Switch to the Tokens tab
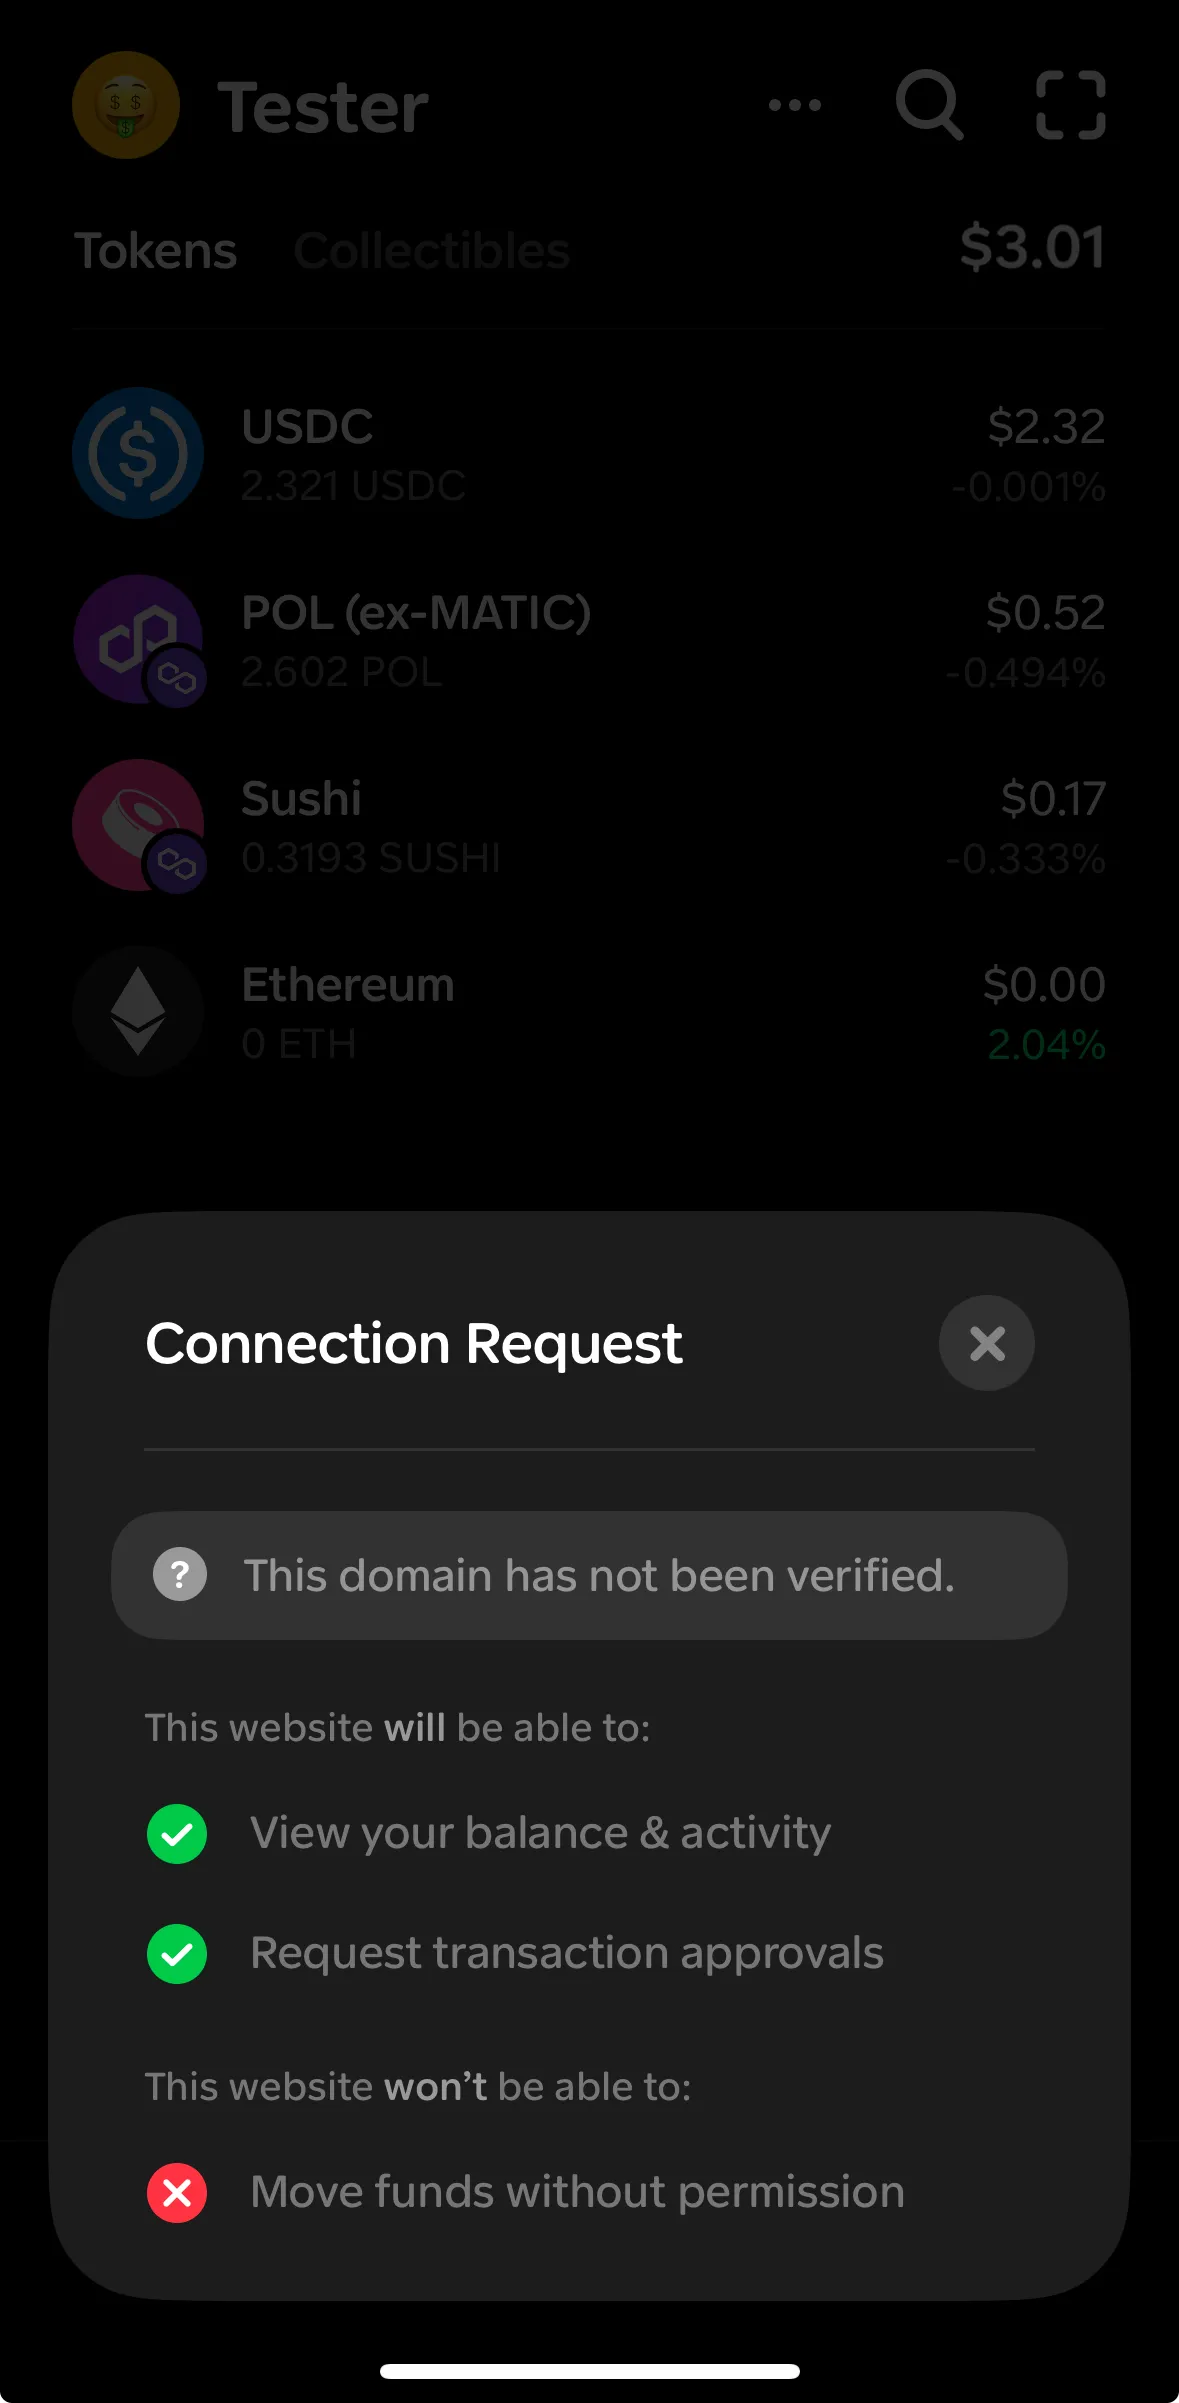Screen dimensions: 1179x2403 click(x=156, y=251)
